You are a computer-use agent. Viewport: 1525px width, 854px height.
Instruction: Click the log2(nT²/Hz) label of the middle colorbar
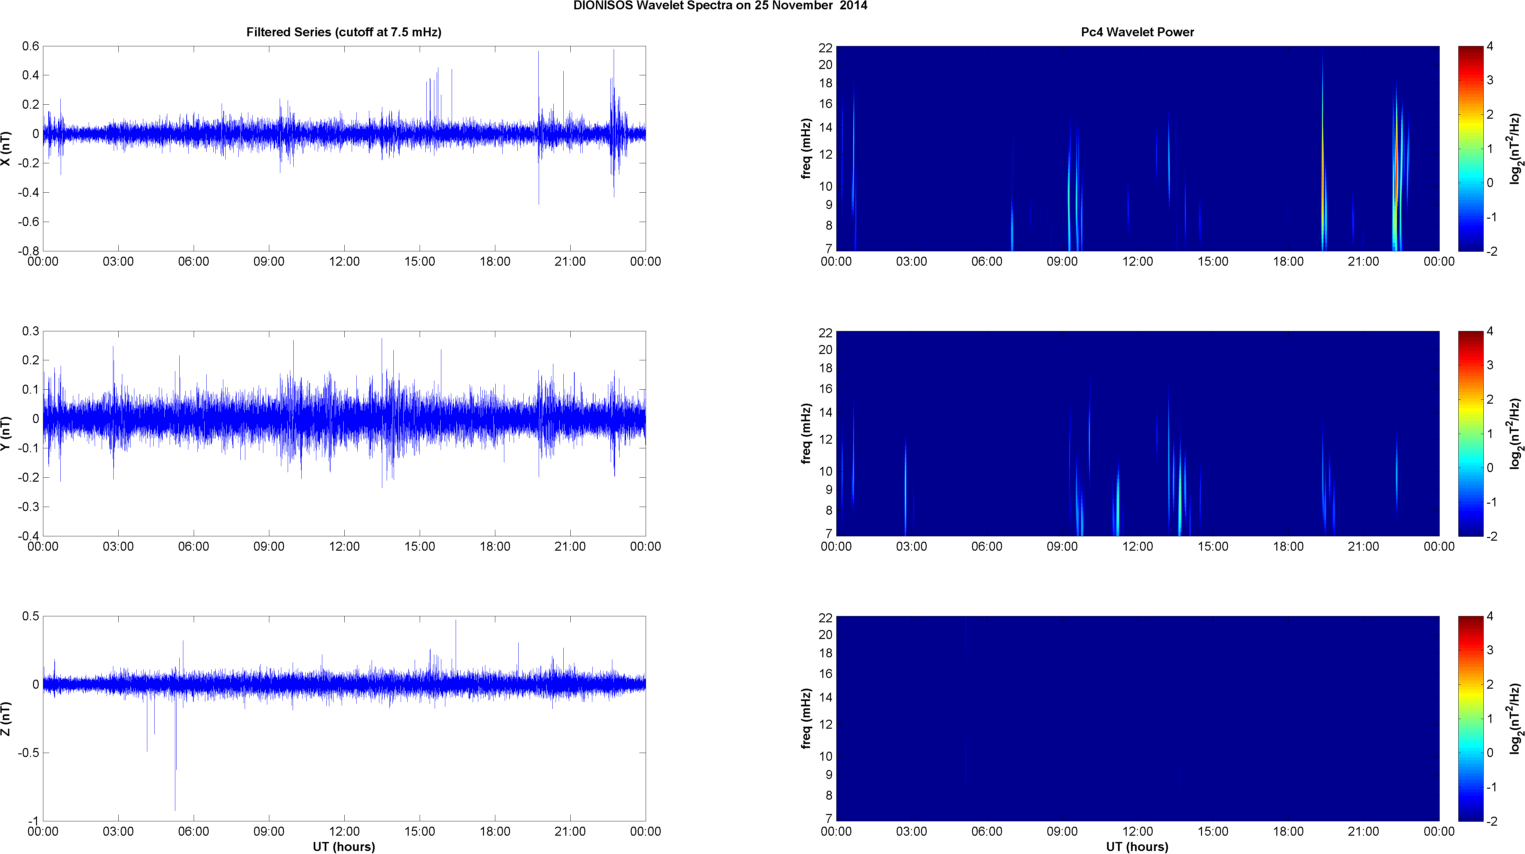(1516, 433)
